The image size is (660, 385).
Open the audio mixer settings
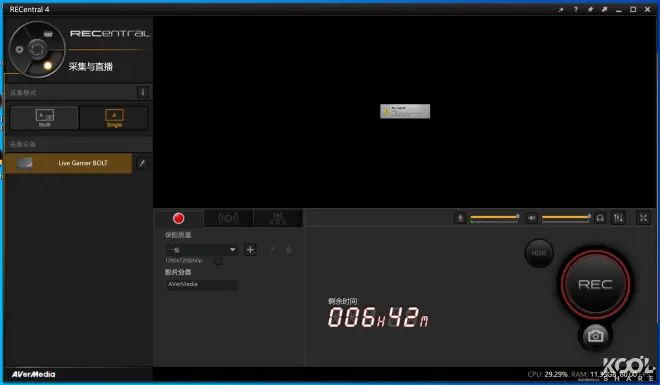click(x=618, y=218)
